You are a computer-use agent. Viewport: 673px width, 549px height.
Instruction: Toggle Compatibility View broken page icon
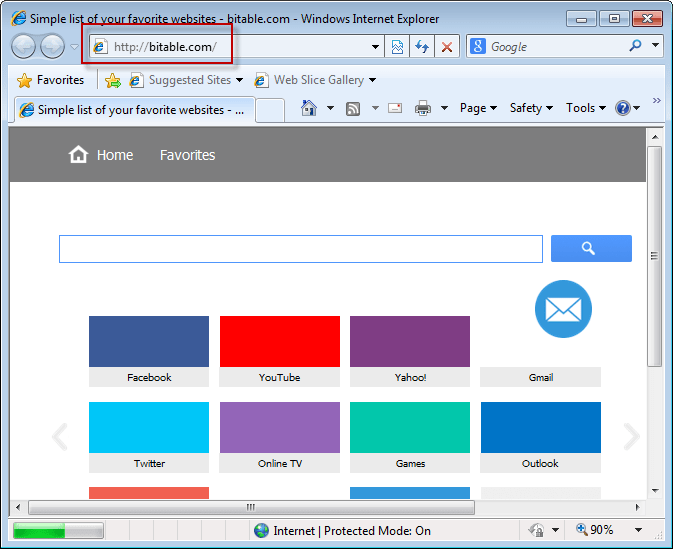coord(397,47)
